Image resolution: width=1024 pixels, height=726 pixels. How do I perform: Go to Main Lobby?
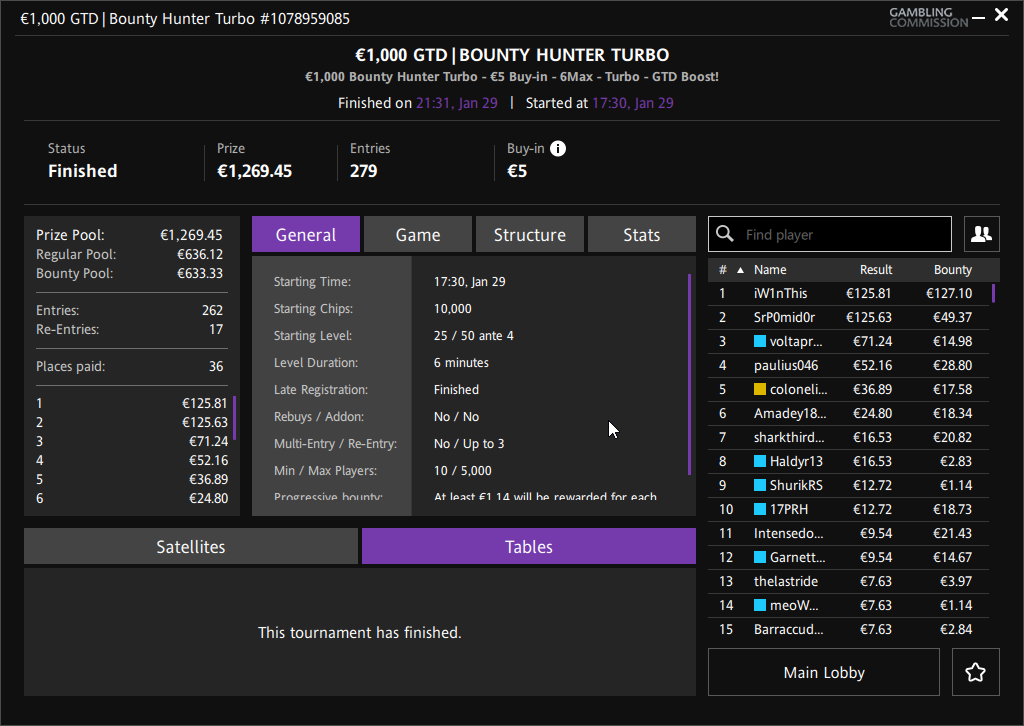click(824, 672)
